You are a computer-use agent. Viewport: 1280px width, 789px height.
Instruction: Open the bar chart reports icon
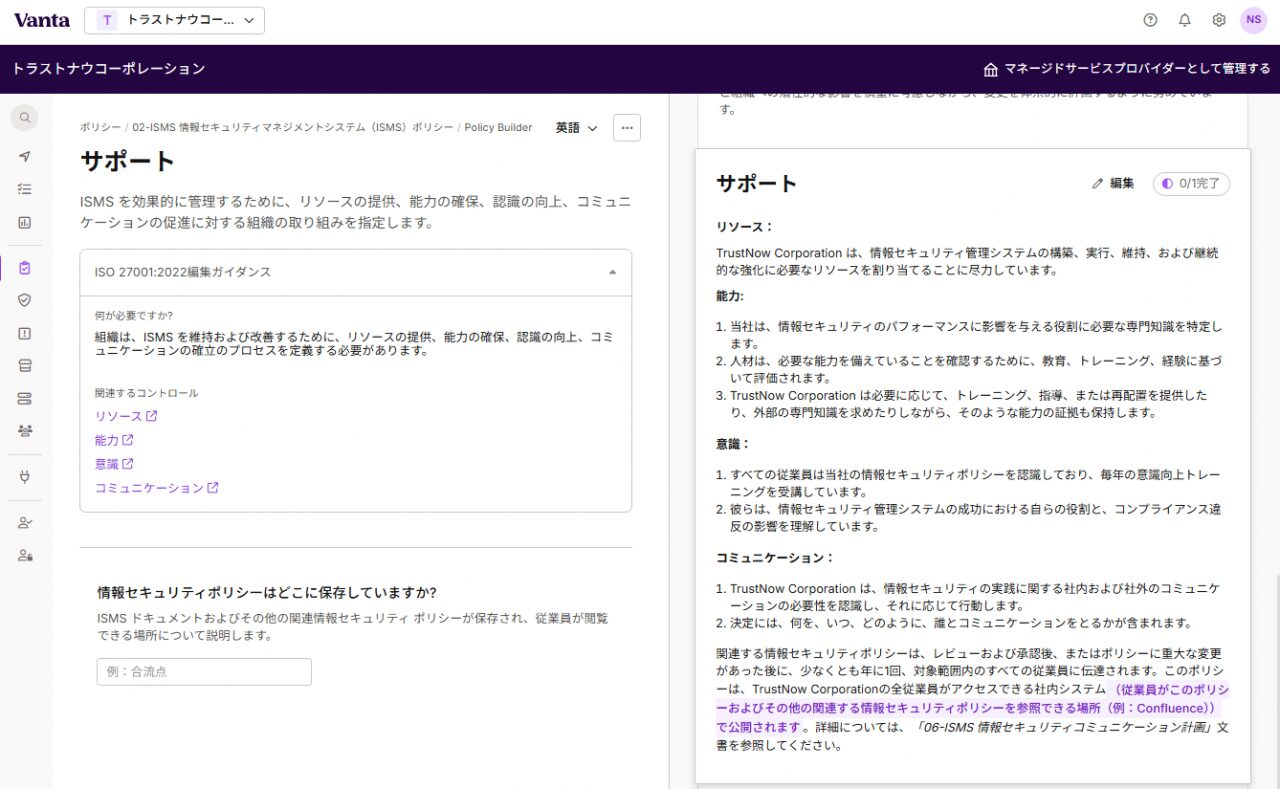point(25,223)
